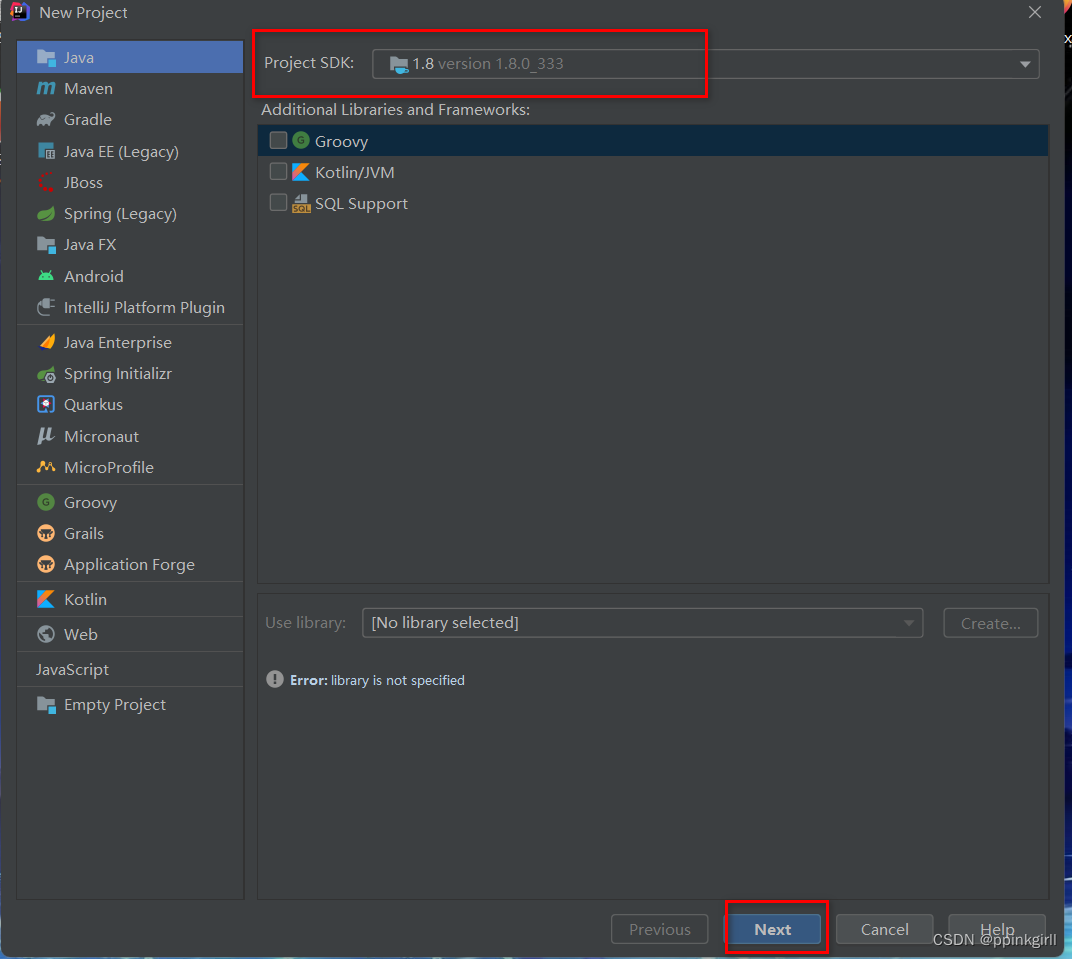This screenshot has height=959, width=1072.
Task: Click 'Error: library is not specified' message
Action: pyautogui.click(x=377, y=680)
